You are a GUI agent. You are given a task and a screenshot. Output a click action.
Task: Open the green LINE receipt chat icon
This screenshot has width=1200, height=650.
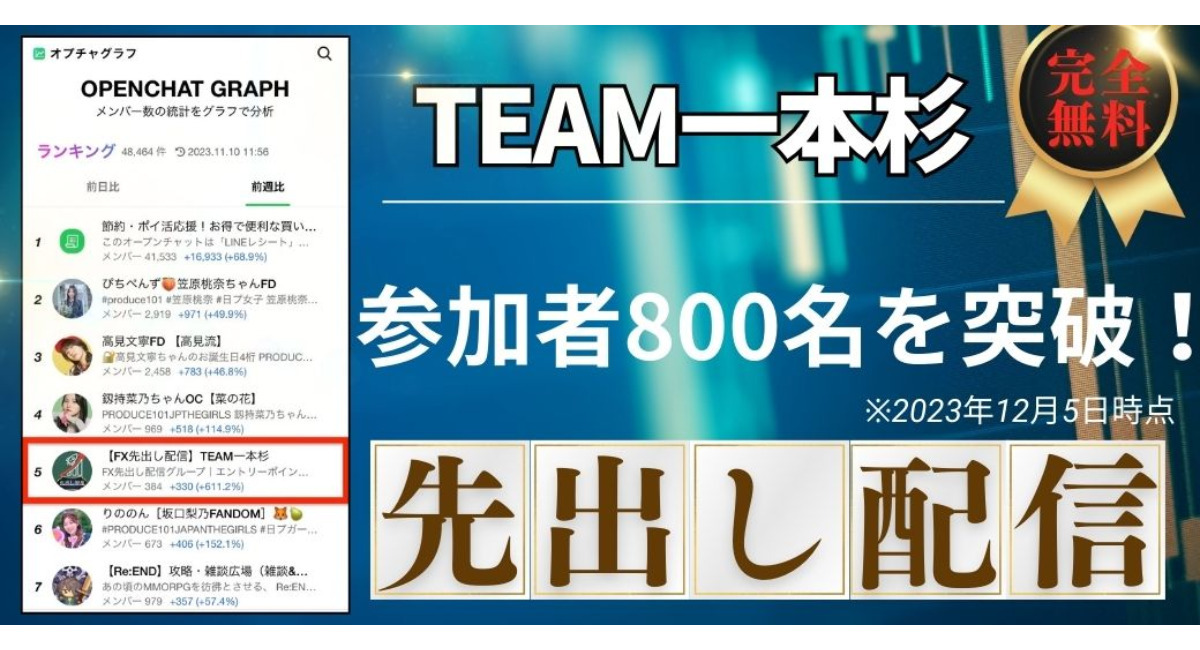[x=72, y=242]
